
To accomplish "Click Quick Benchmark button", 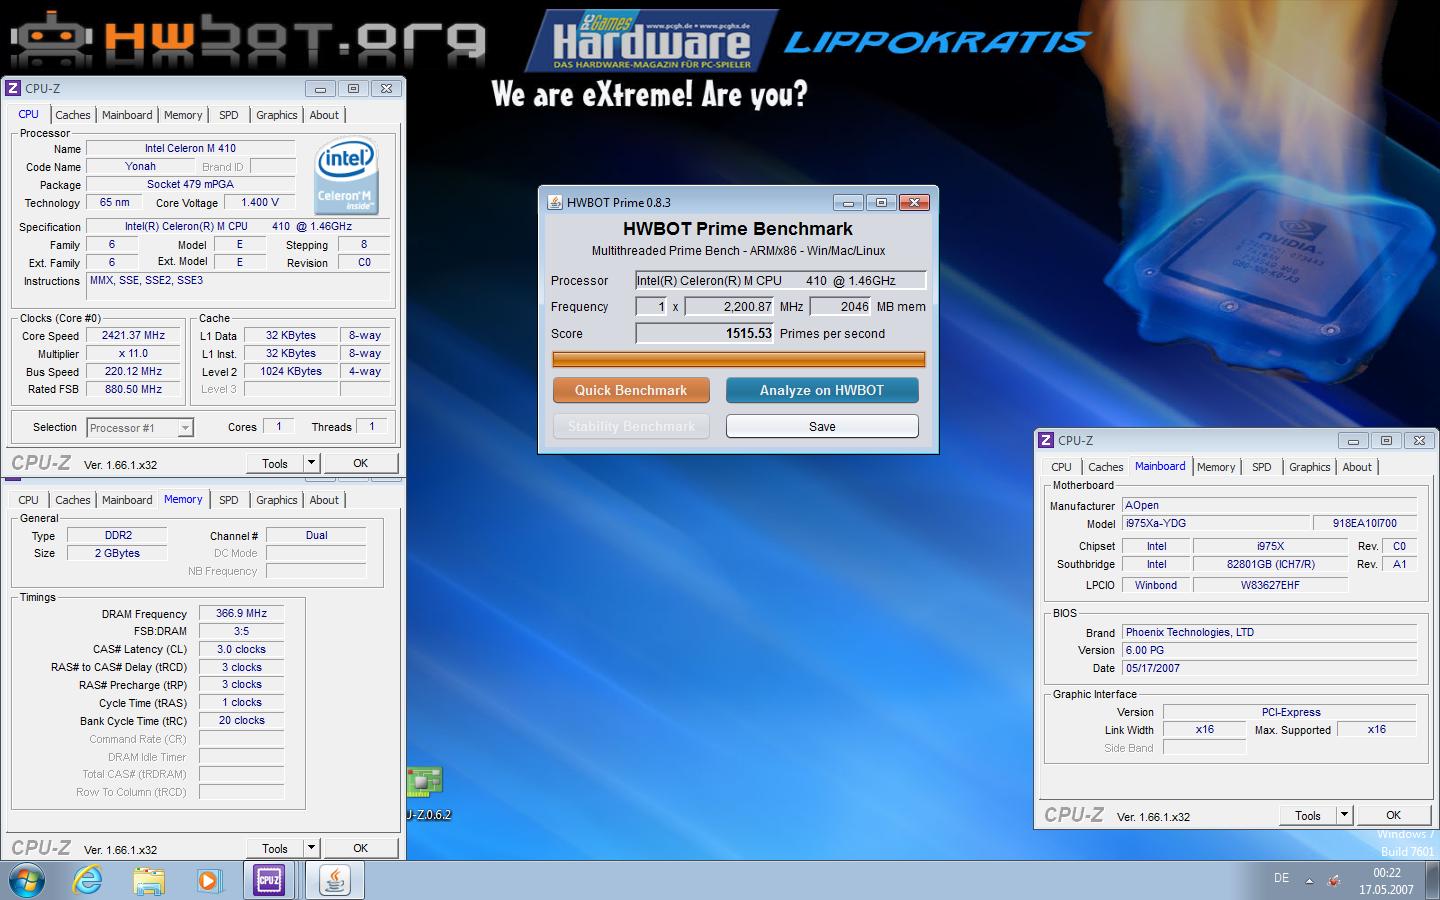I will [631, 390].
